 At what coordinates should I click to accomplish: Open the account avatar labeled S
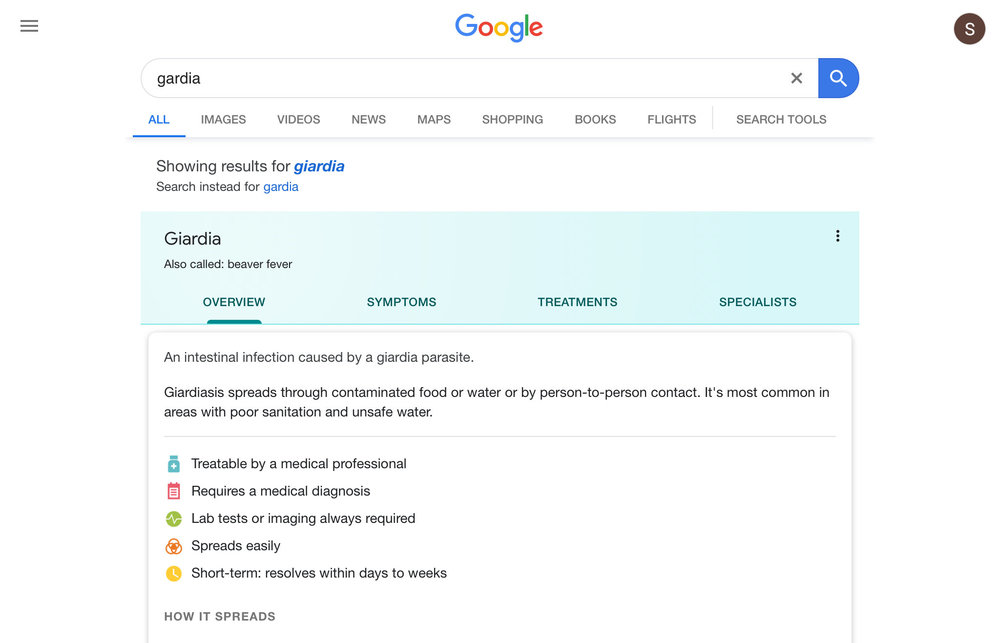(969, 29)
